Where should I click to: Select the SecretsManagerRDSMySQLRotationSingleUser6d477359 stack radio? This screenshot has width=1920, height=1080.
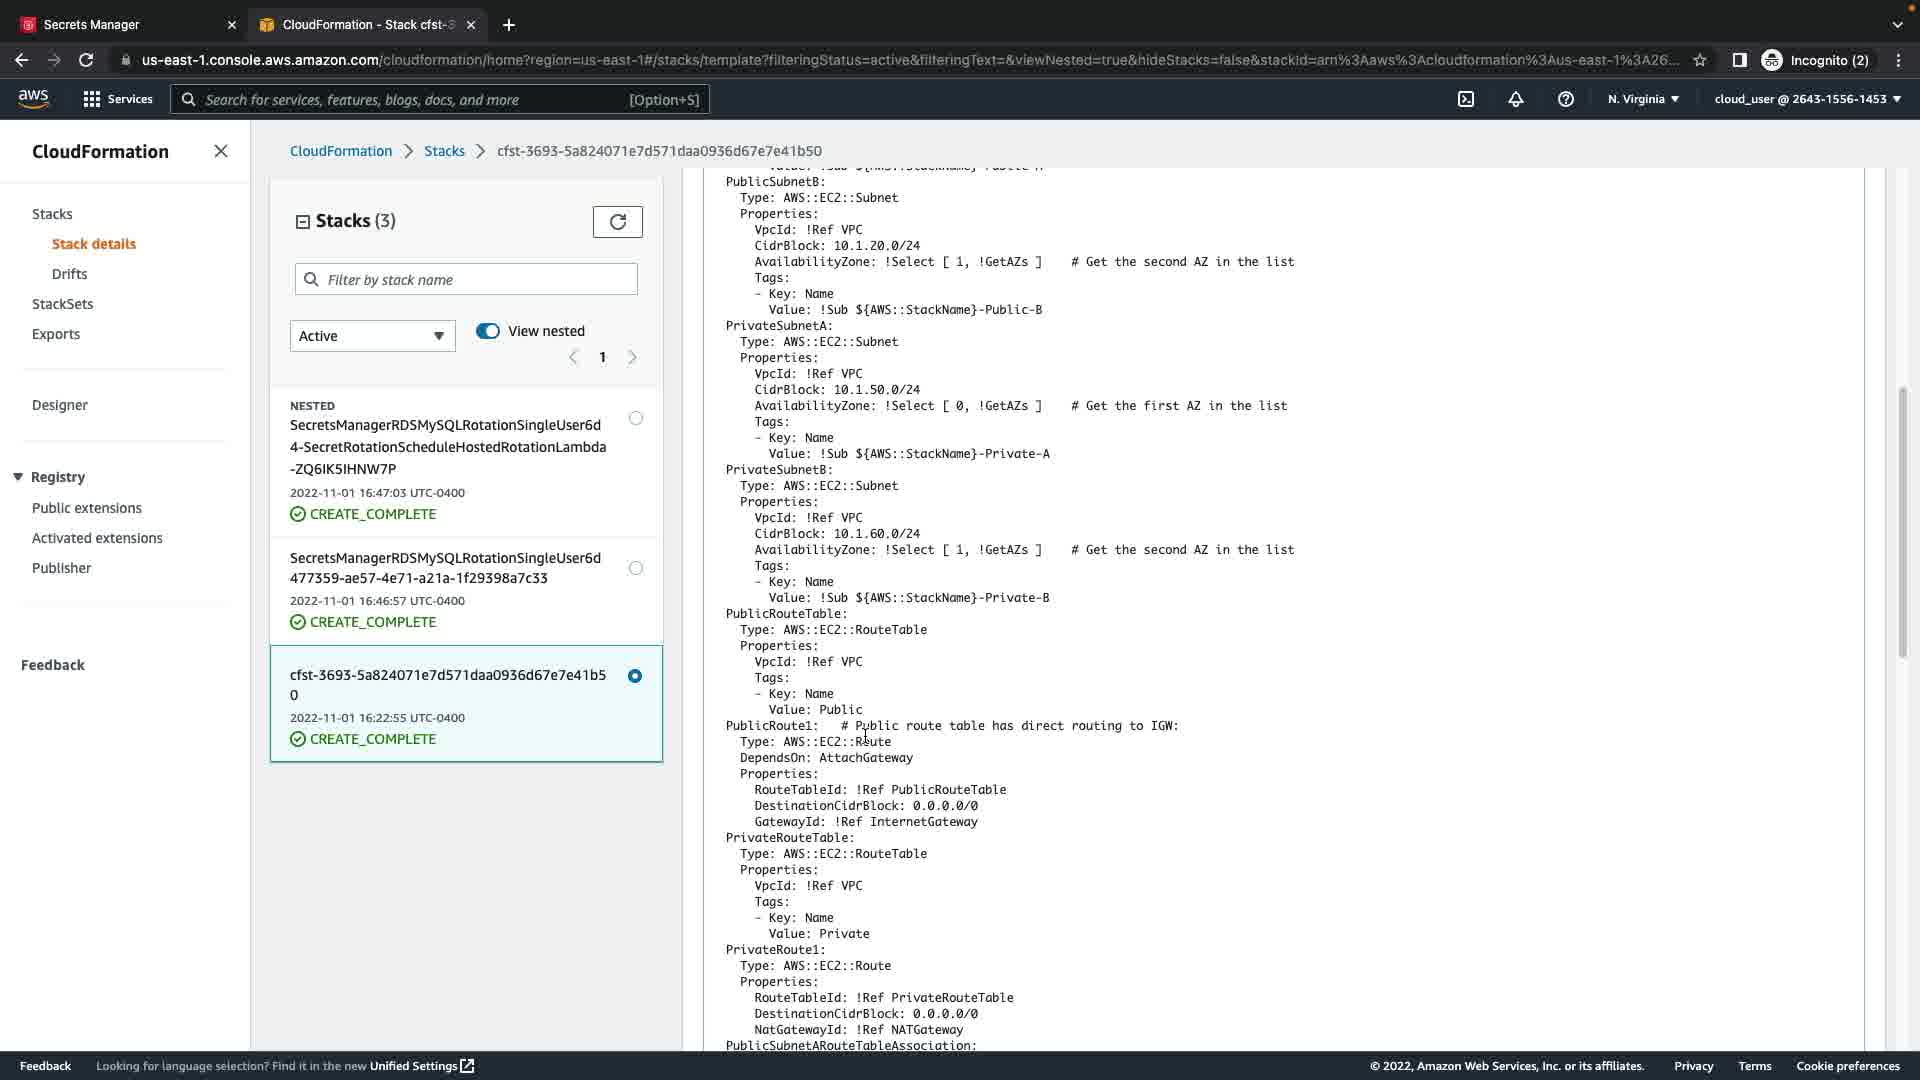point(636,568)
